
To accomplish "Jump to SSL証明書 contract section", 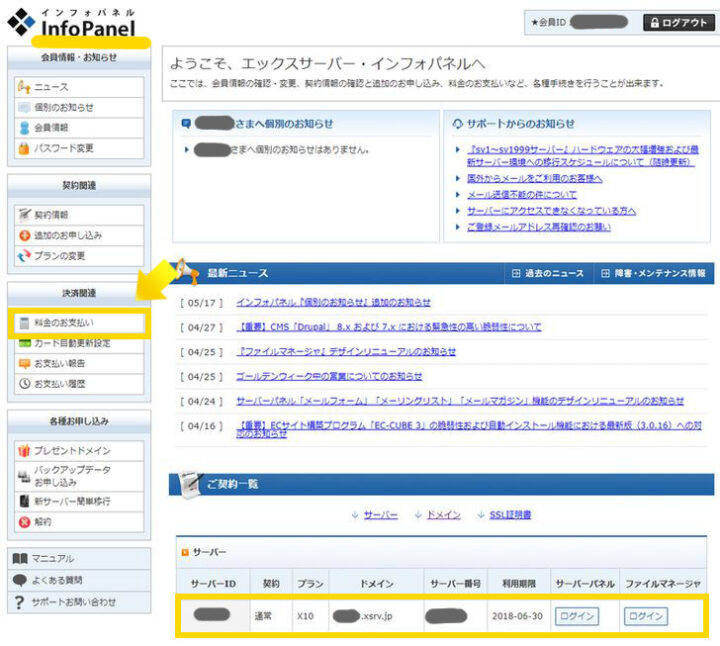I will coord(510,515).
